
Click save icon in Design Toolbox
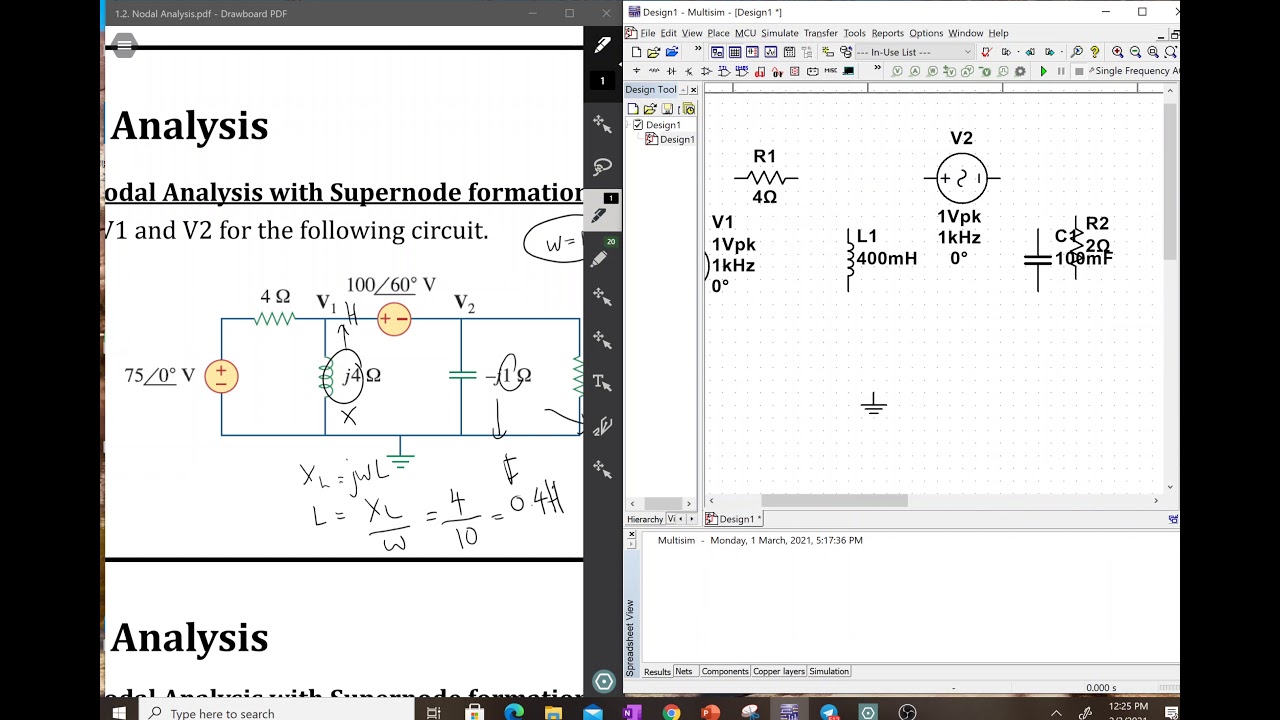click(x=666, y=108)
